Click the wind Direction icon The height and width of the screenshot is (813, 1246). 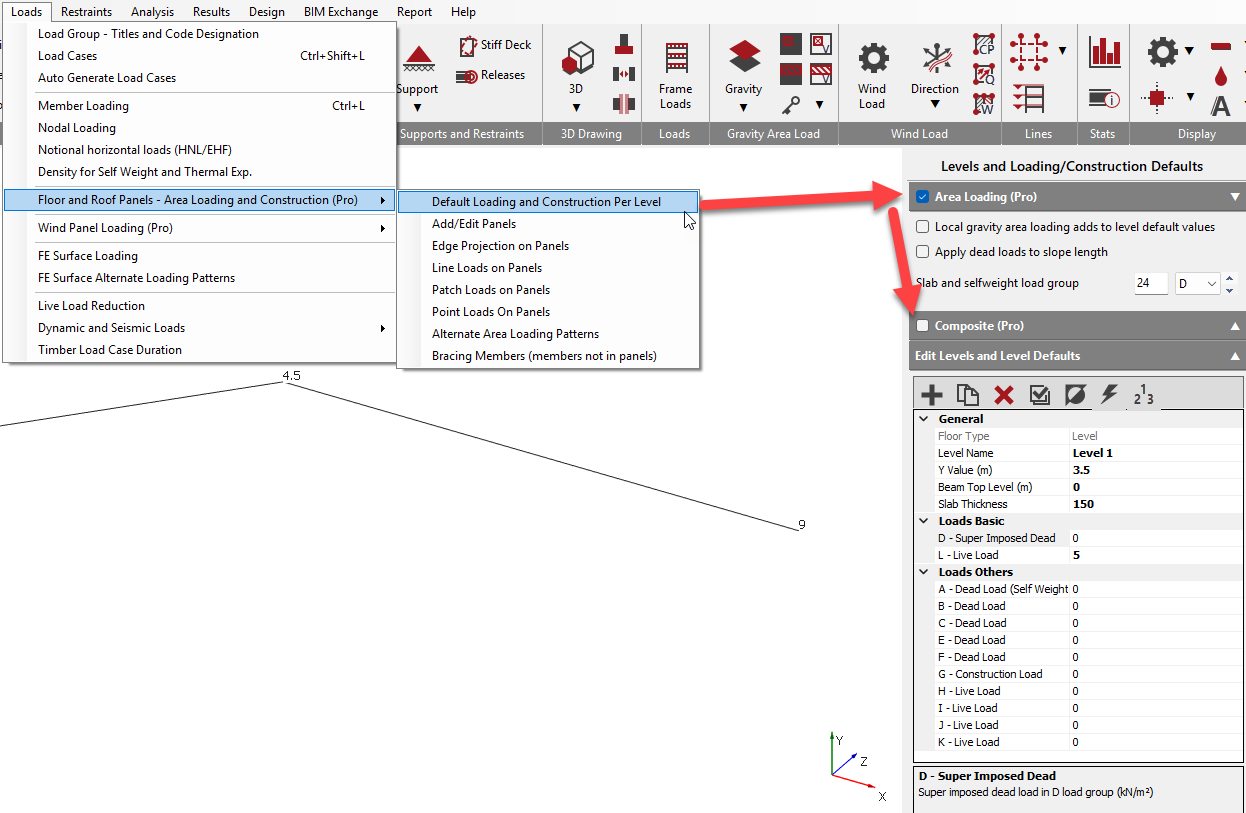pos(936,59)
